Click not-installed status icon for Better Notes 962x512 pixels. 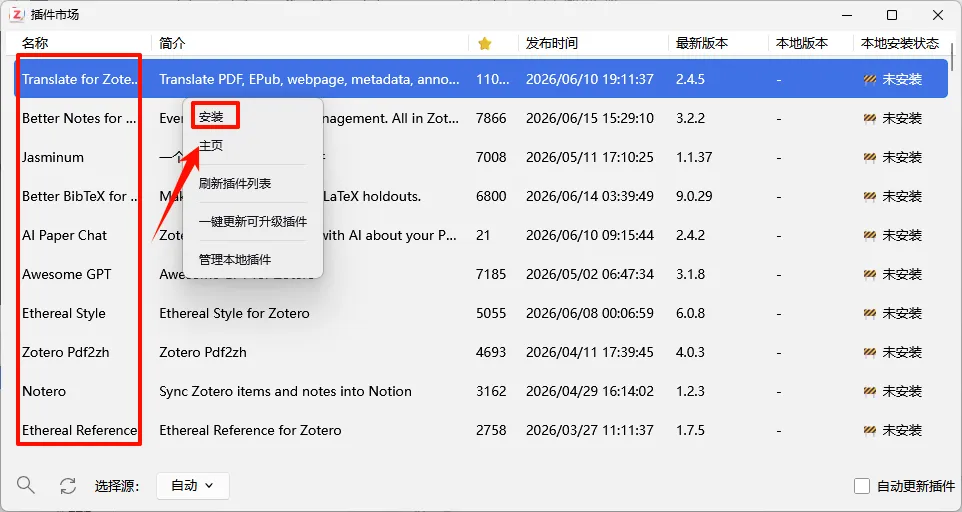click(869, 118)
